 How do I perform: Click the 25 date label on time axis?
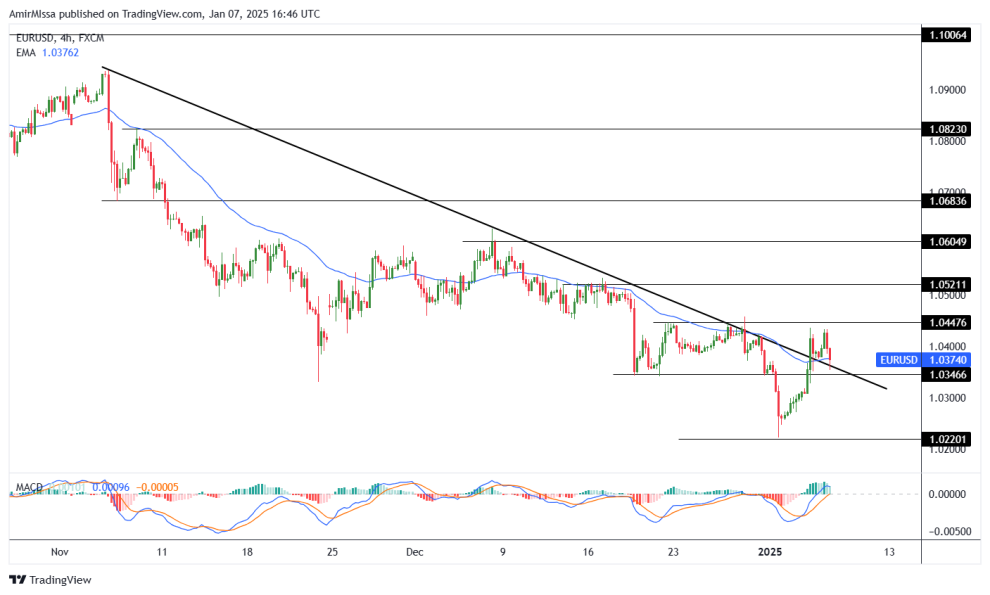pos(332,552)
